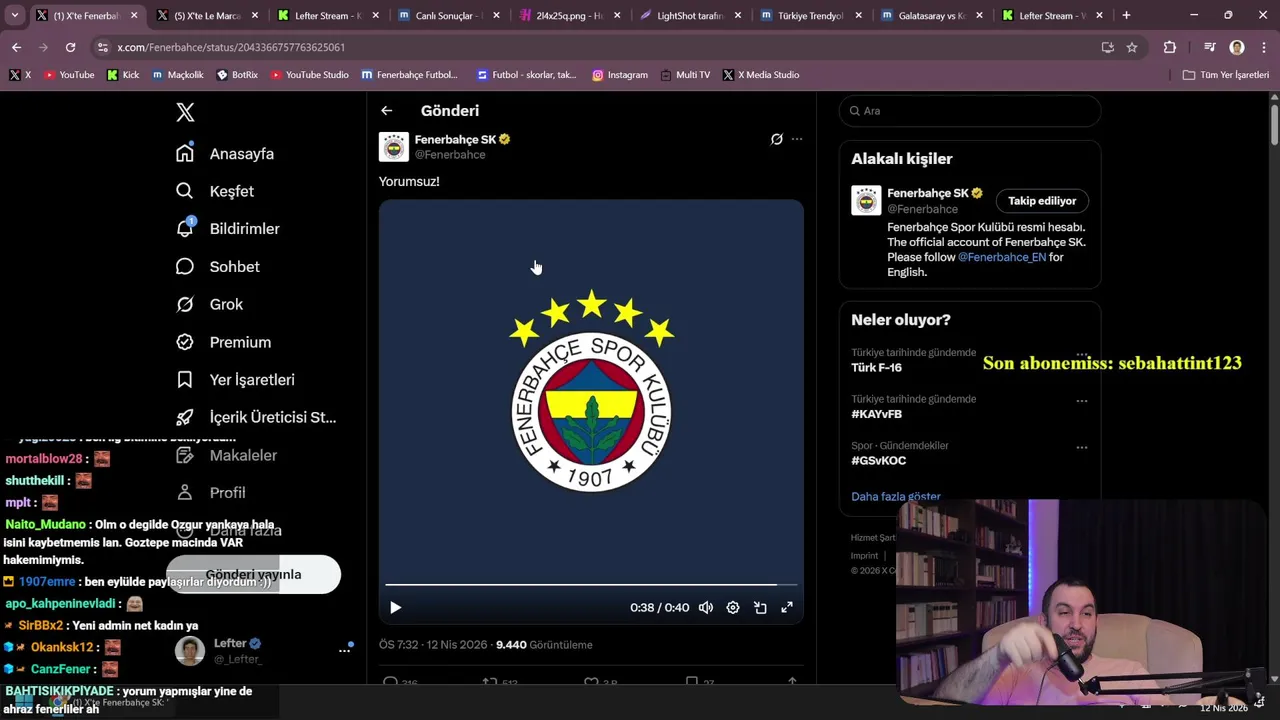Open tab search dropdown arrow

click(14, 15)
